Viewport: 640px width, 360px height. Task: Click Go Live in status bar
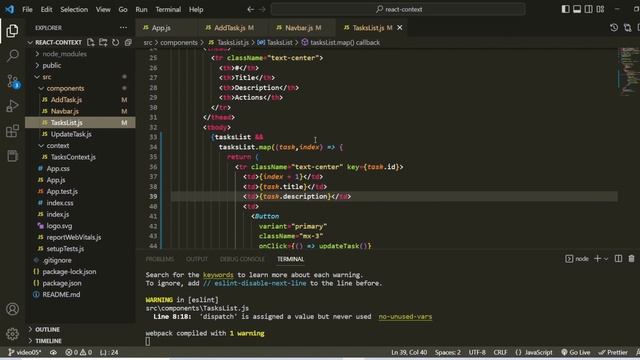tap(576, 352)
